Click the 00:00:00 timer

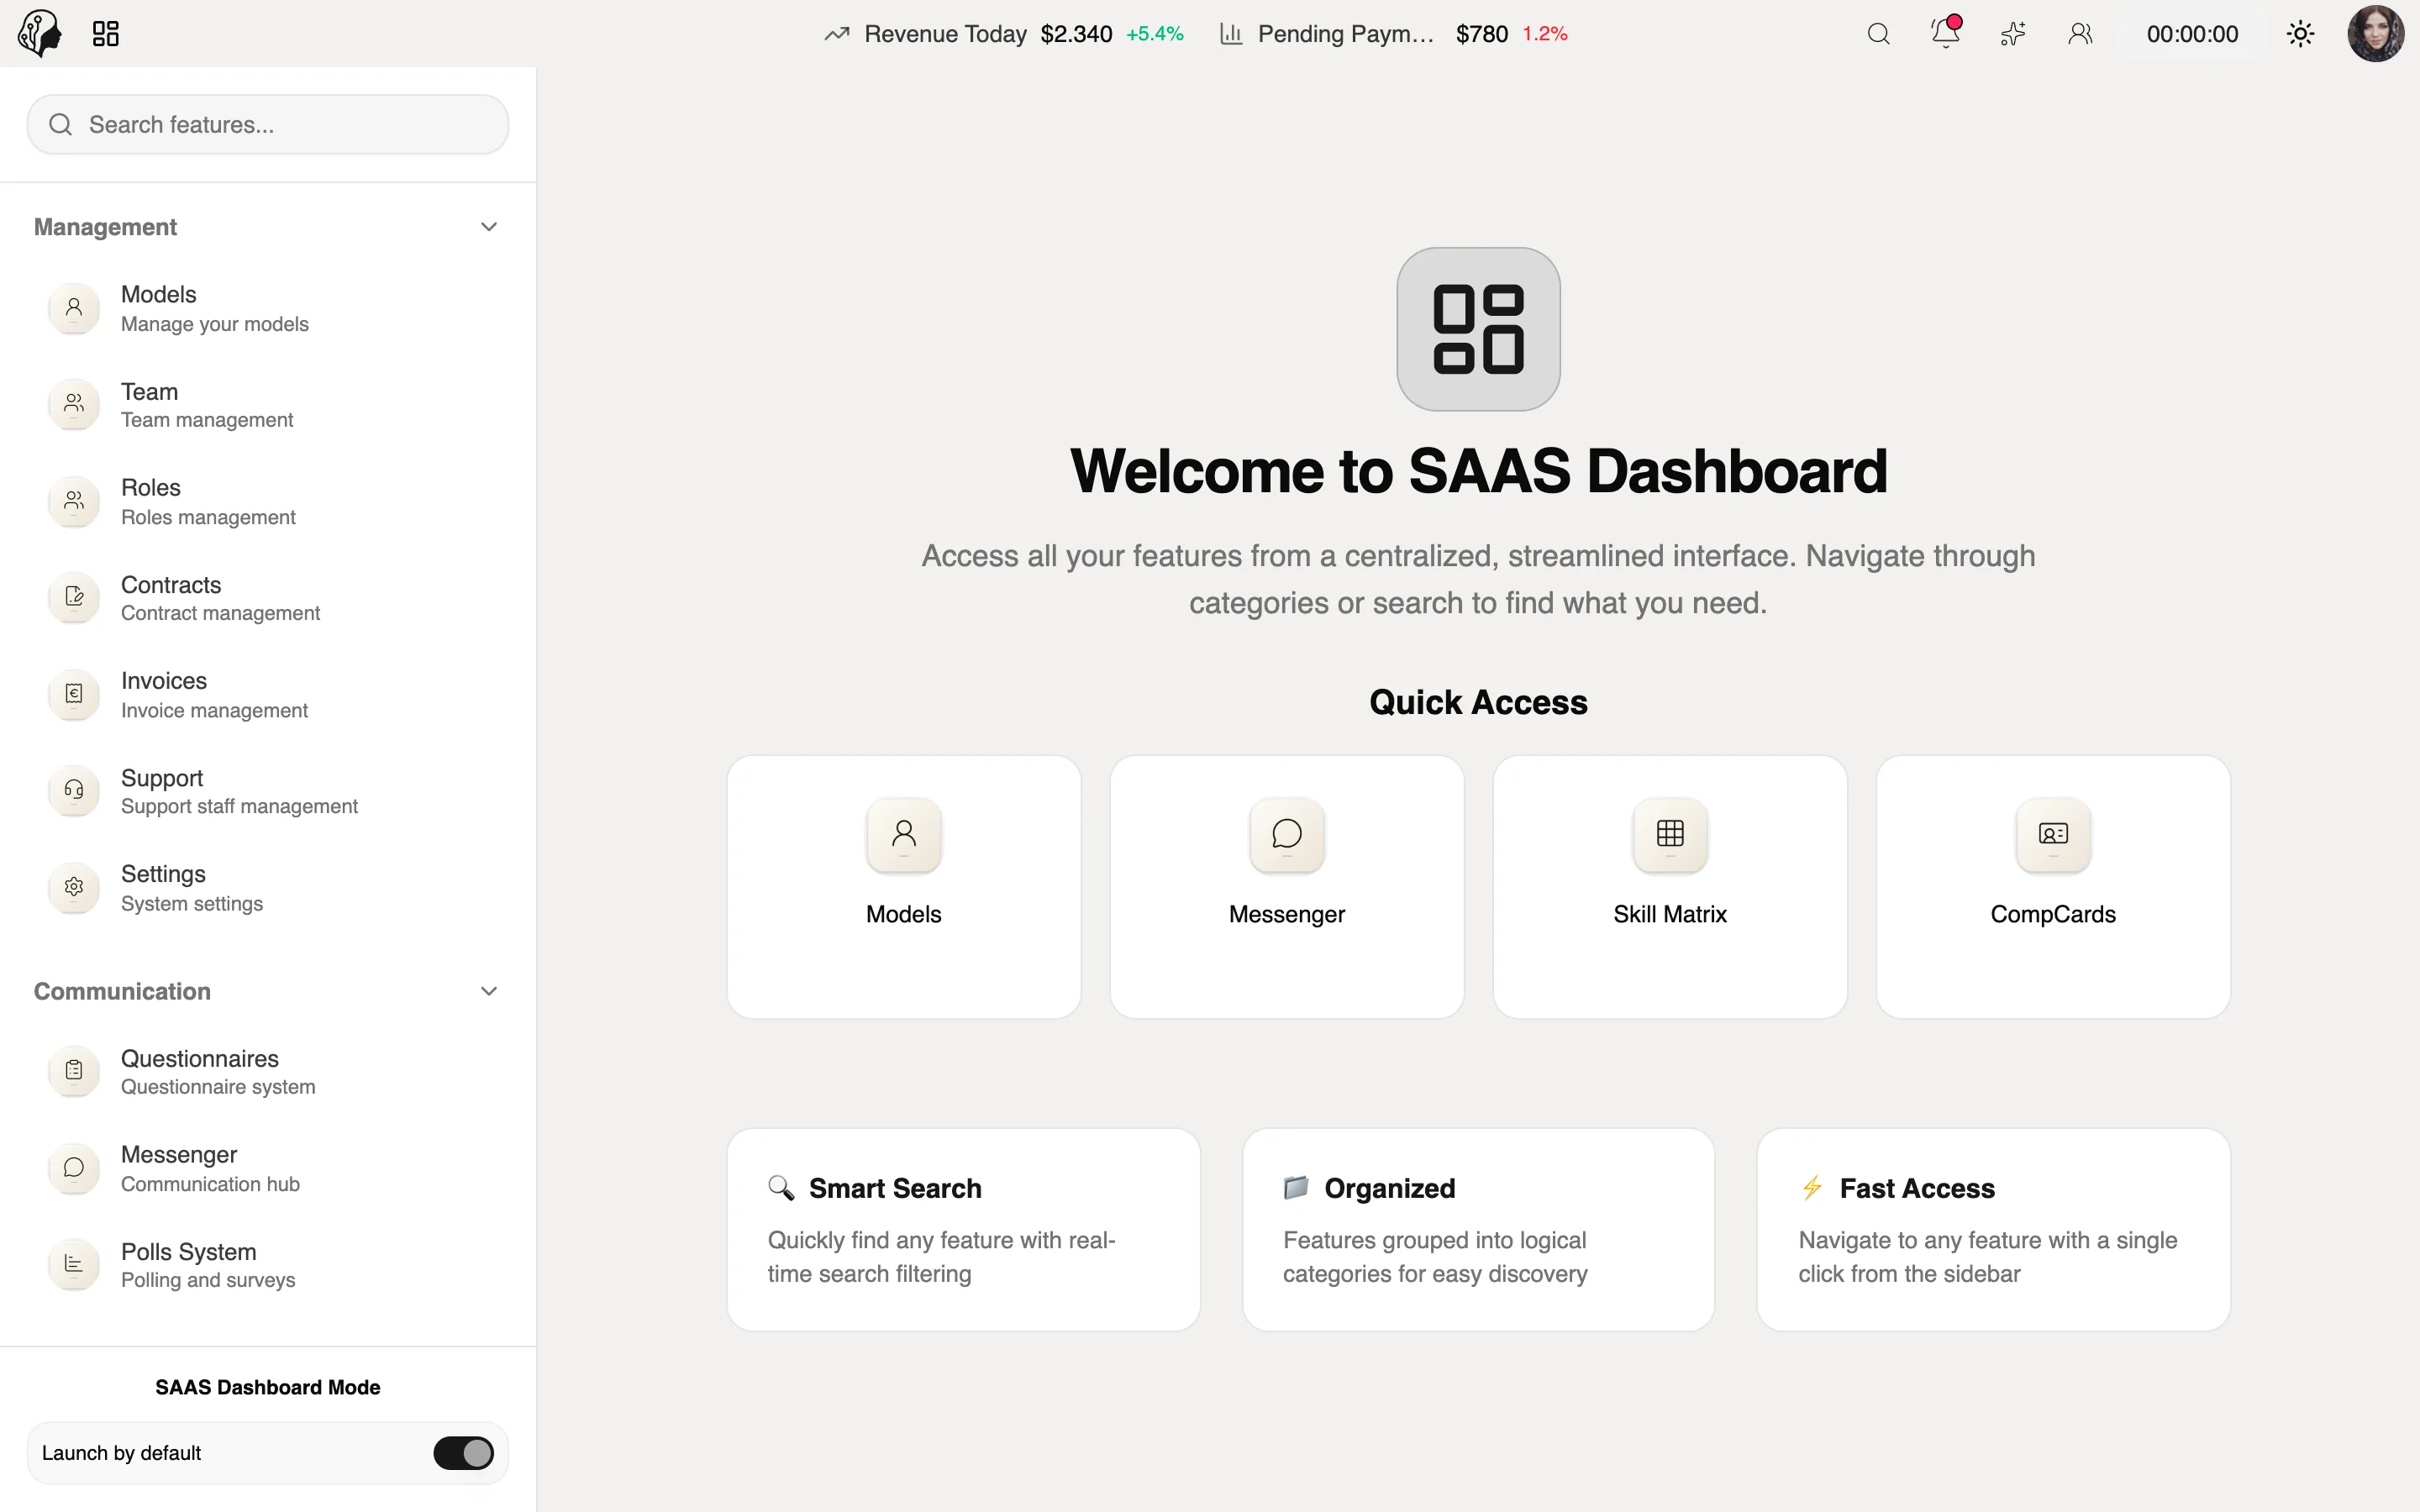[2192, 34]
